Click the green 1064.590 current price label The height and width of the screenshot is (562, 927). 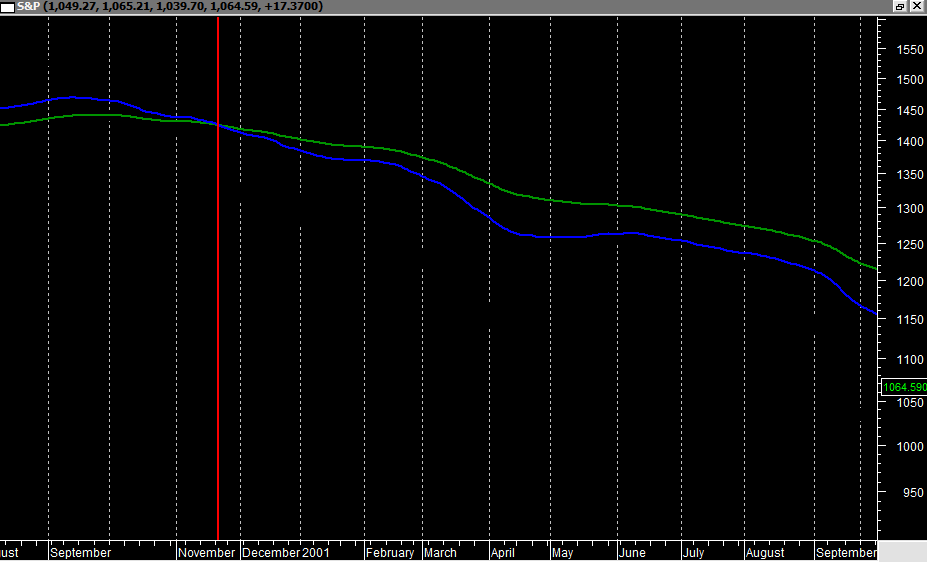[x=904, y=387]
